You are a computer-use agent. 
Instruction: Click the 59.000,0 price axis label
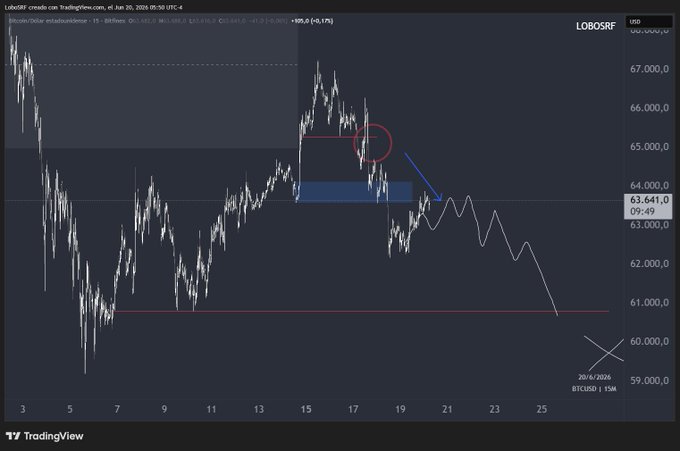[x=649, y=380]
